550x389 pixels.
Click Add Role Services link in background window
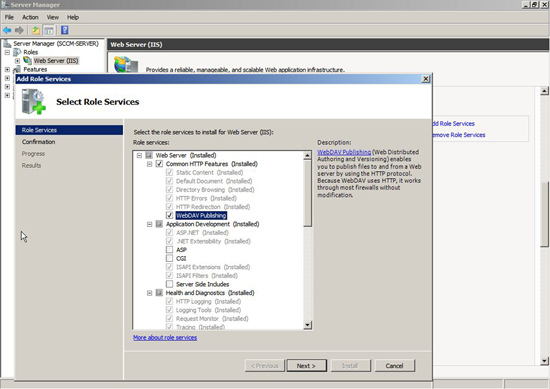point(453,123)
